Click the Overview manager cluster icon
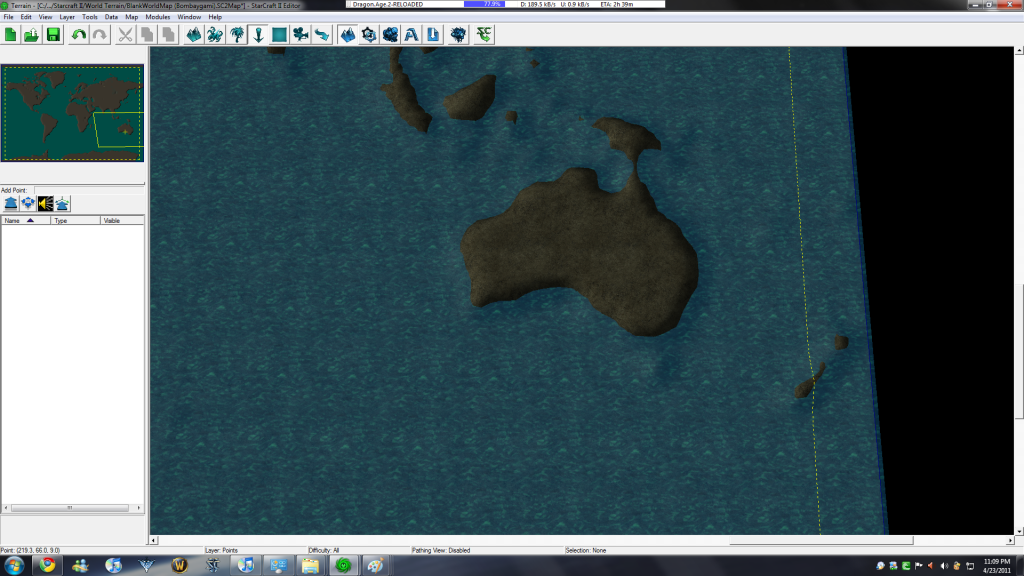1024x576 pixels. [458, 35]
